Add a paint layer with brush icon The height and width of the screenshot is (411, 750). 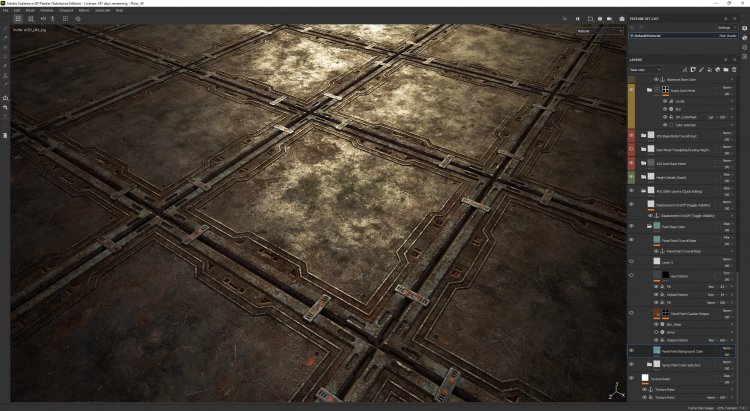[x=701, y=70]
